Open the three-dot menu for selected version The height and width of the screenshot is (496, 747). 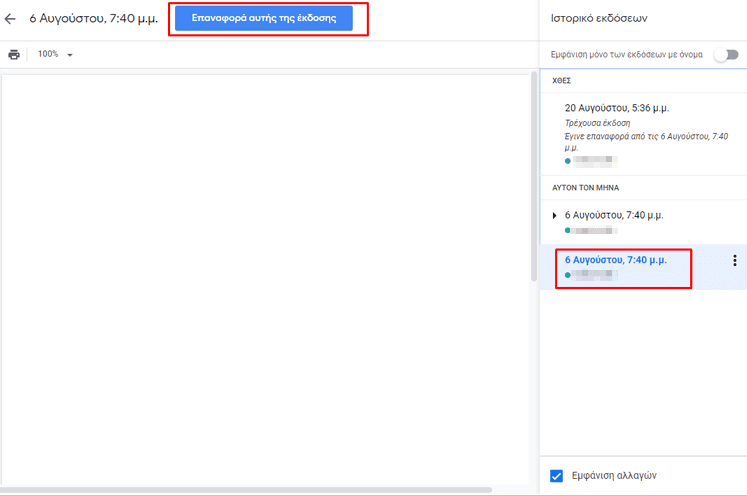point(735,260)
